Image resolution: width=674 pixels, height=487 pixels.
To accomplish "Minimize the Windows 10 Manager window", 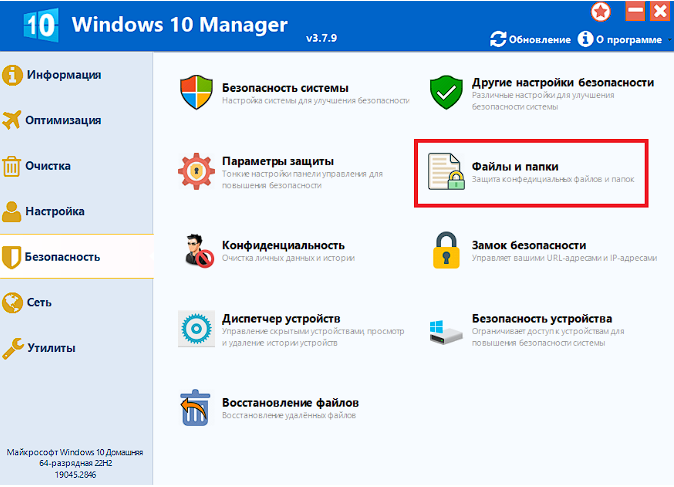I will (x=635, y=11).
